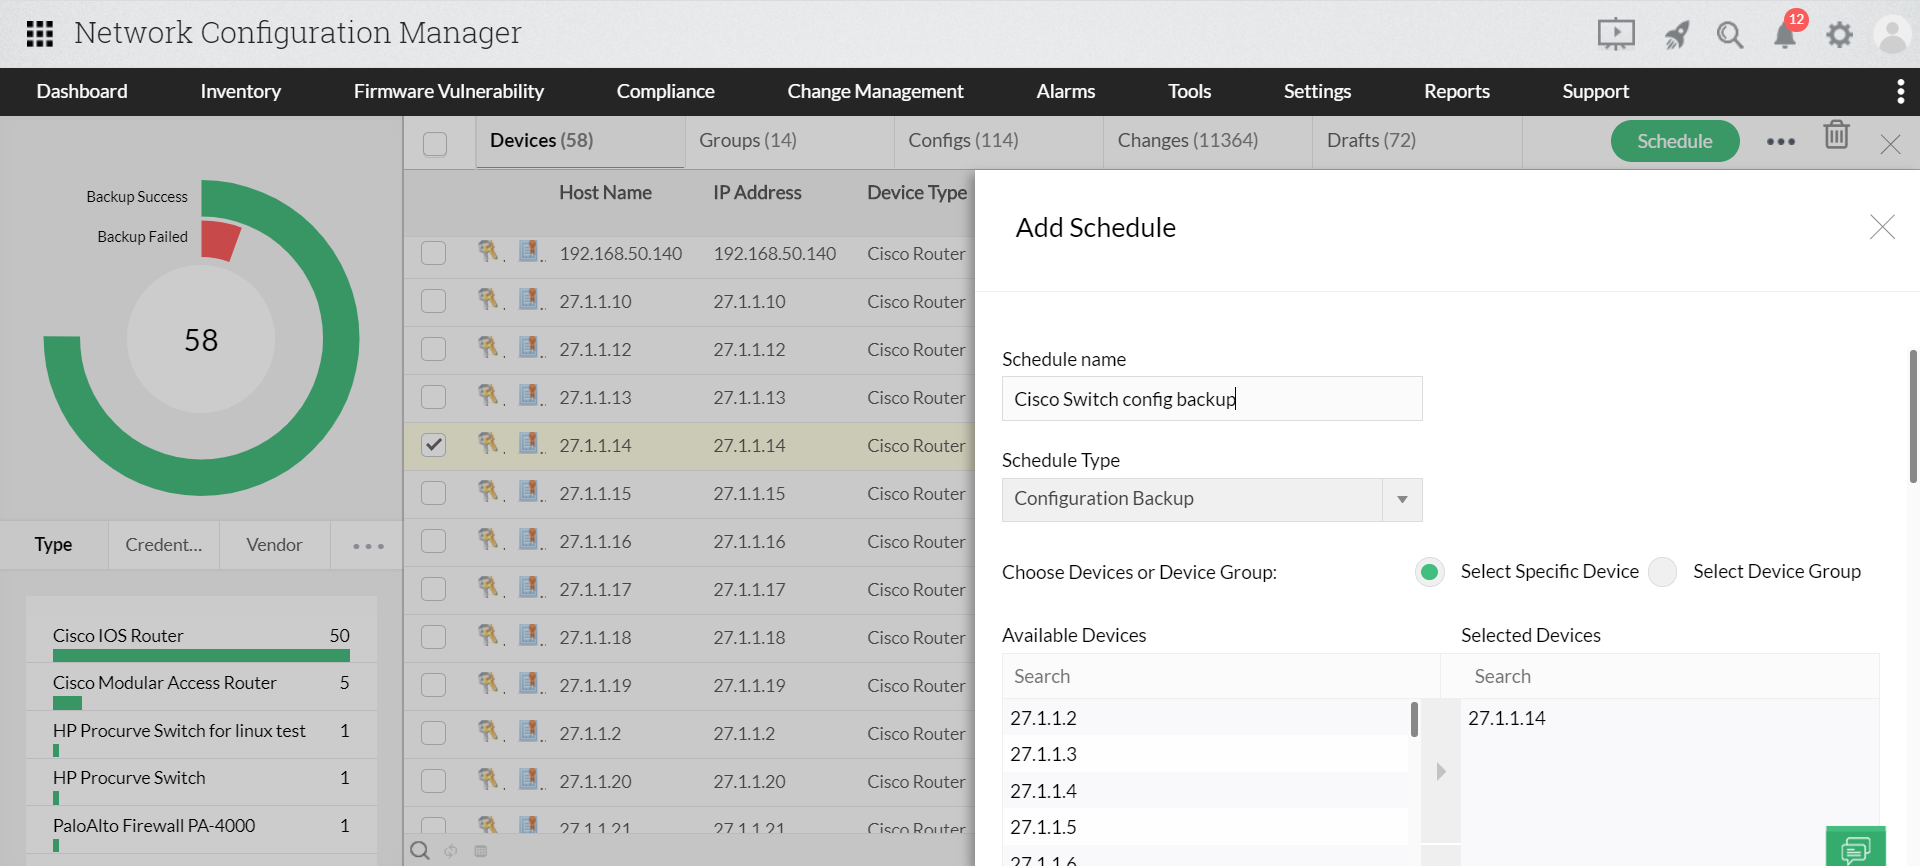
Task: Expand more tabs next to Vendor
Action: [x=368, y=546]
